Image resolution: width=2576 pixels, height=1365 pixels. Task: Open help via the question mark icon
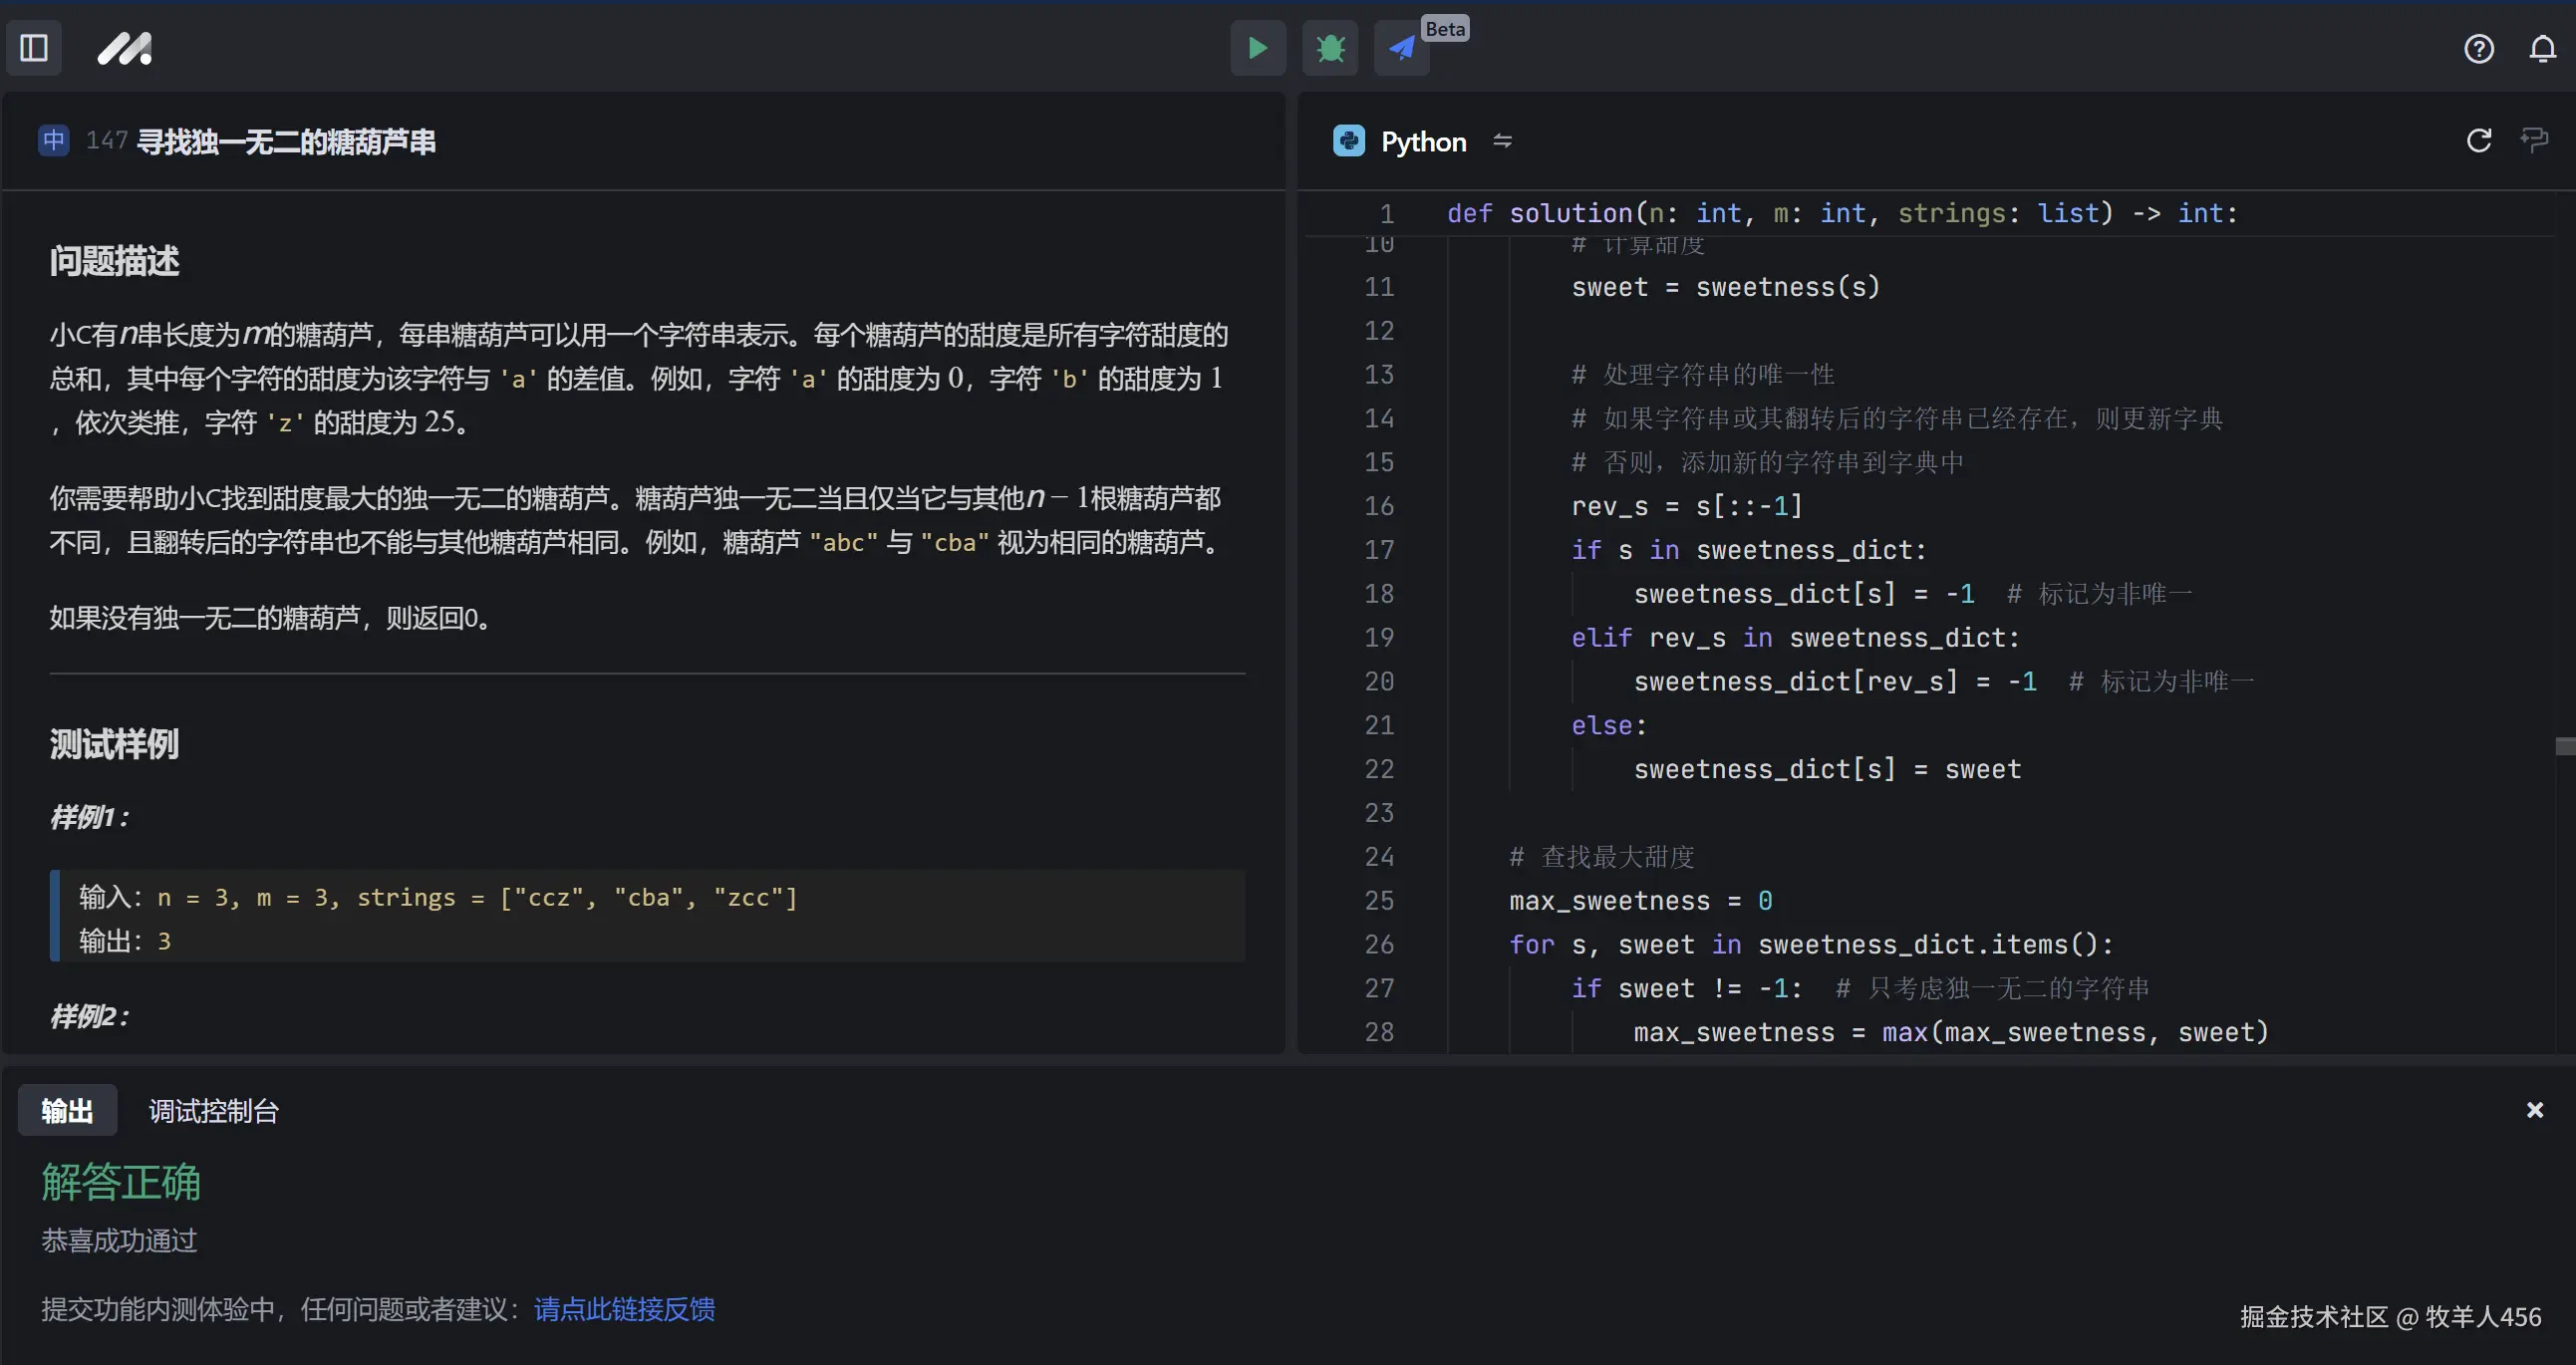click(x=2479, y=48)
